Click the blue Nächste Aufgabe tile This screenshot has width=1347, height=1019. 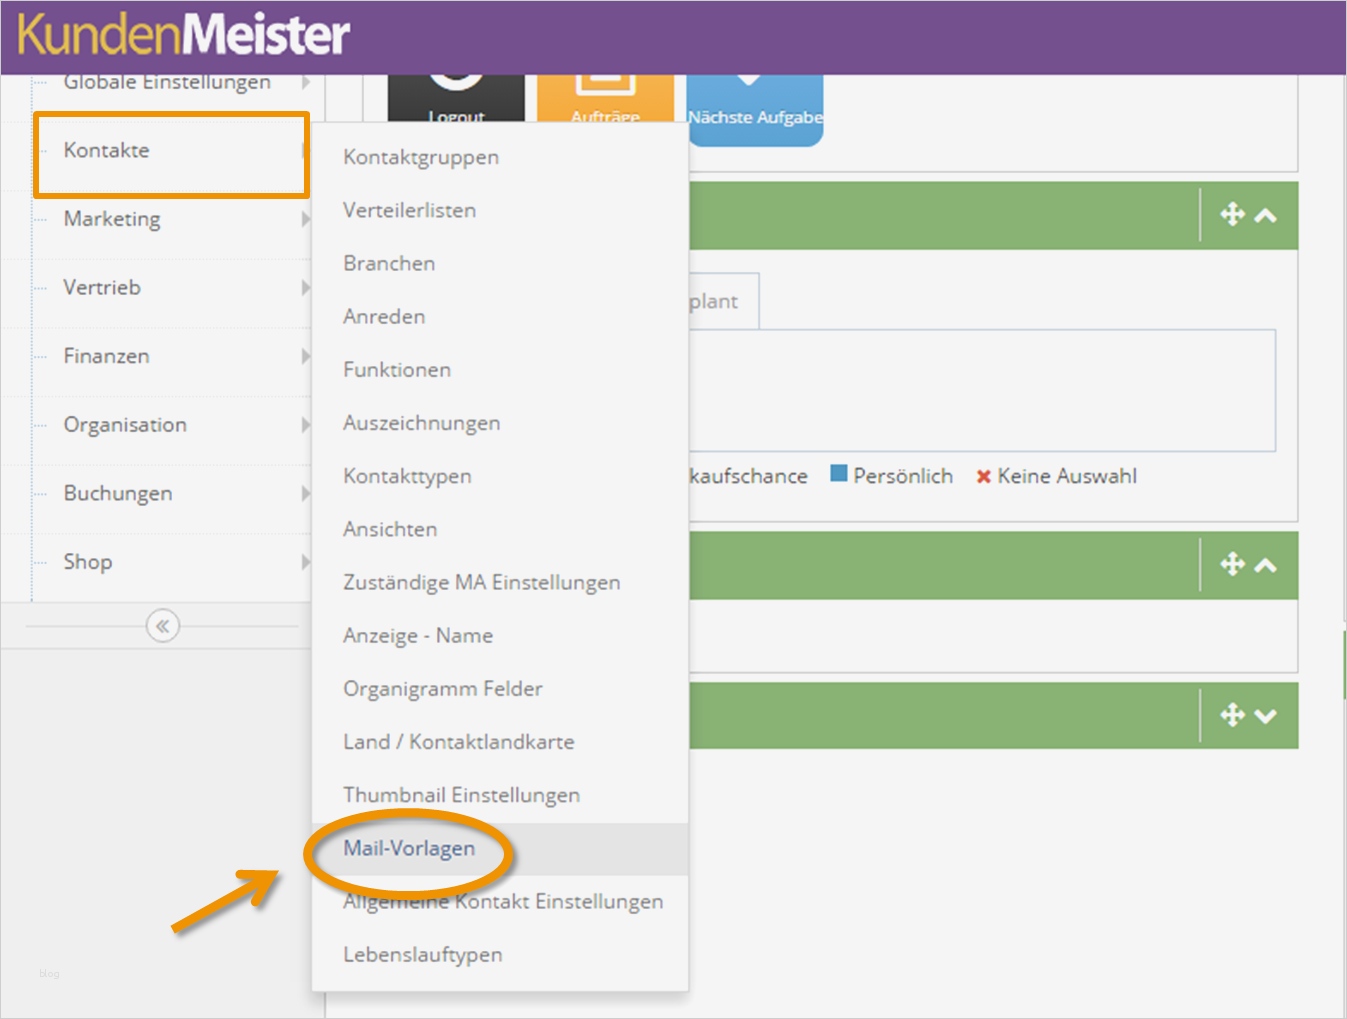coord(755,111)
